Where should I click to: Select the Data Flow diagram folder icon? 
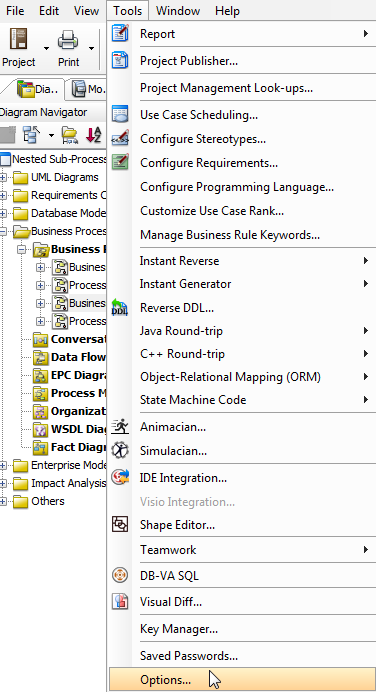[x=41, y=357]
